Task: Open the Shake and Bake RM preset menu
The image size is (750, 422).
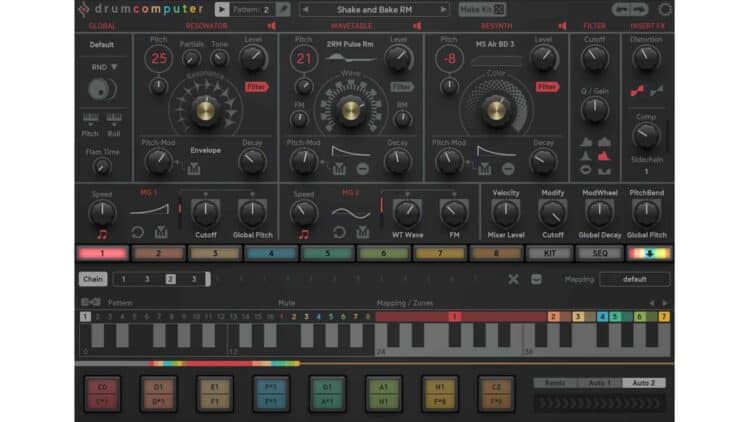Action: pos(375,10)
